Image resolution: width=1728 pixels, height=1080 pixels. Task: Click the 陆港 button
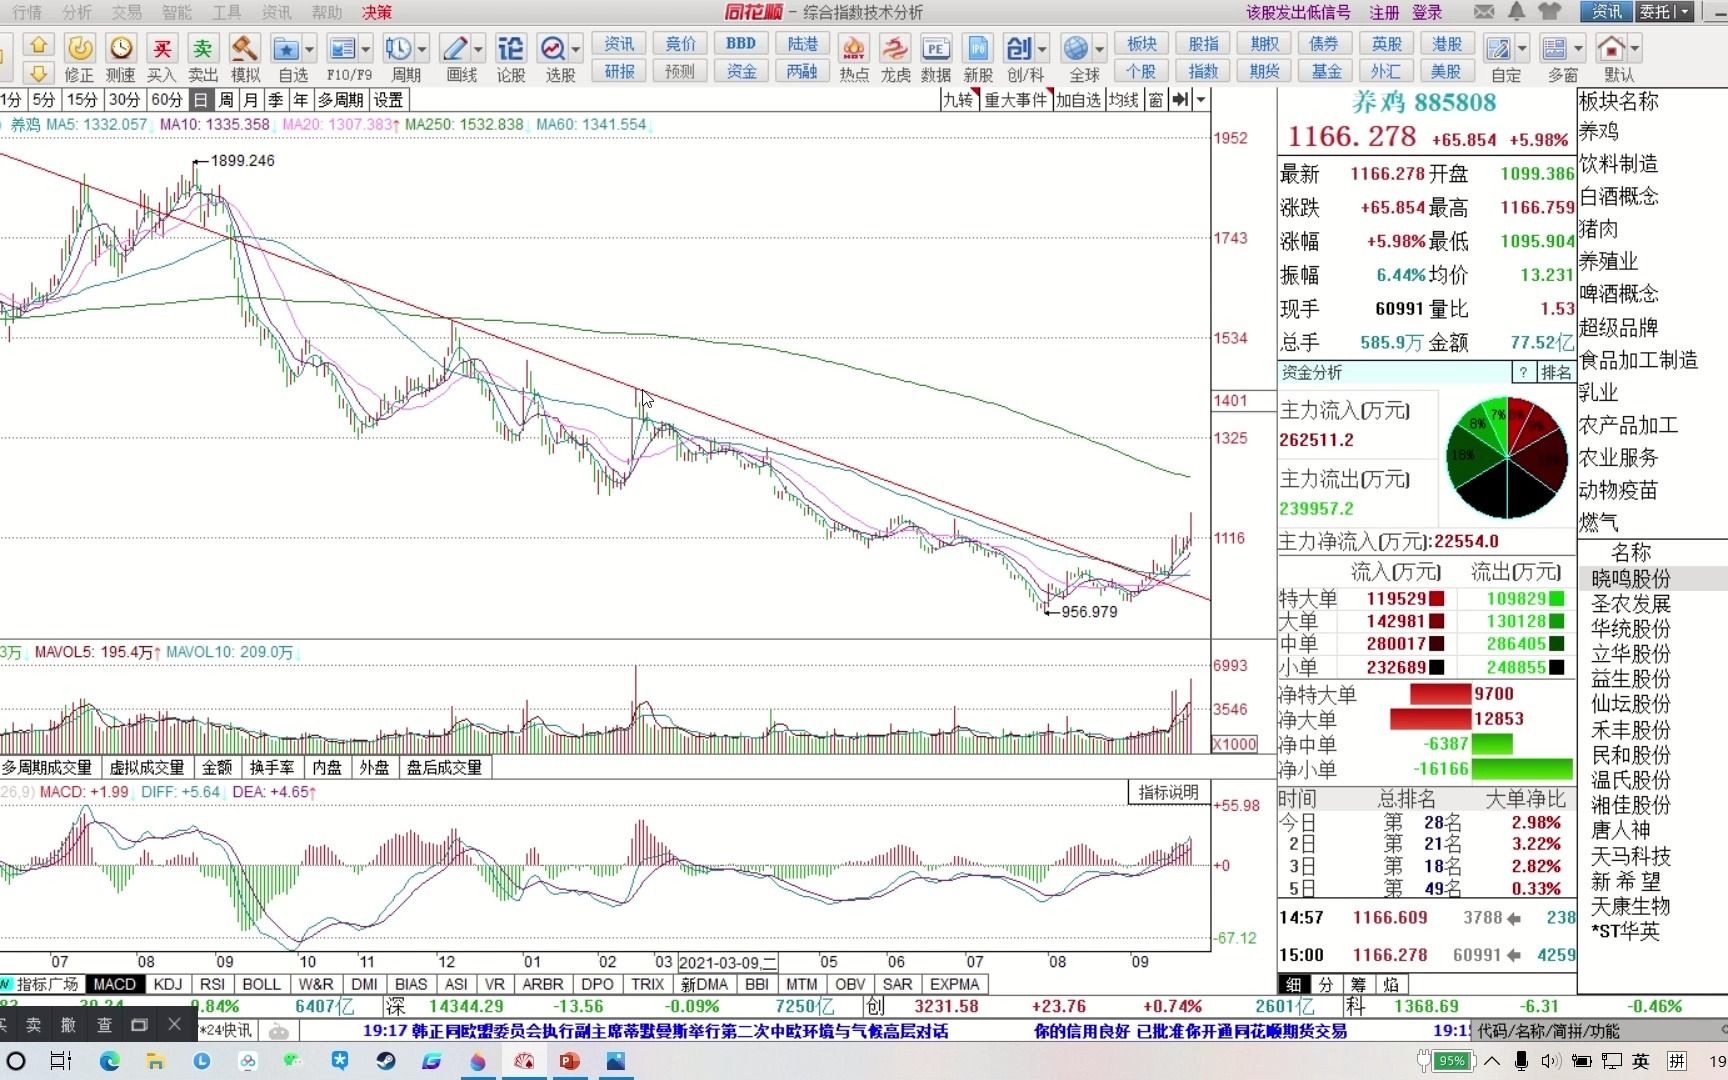pos(802,44)
